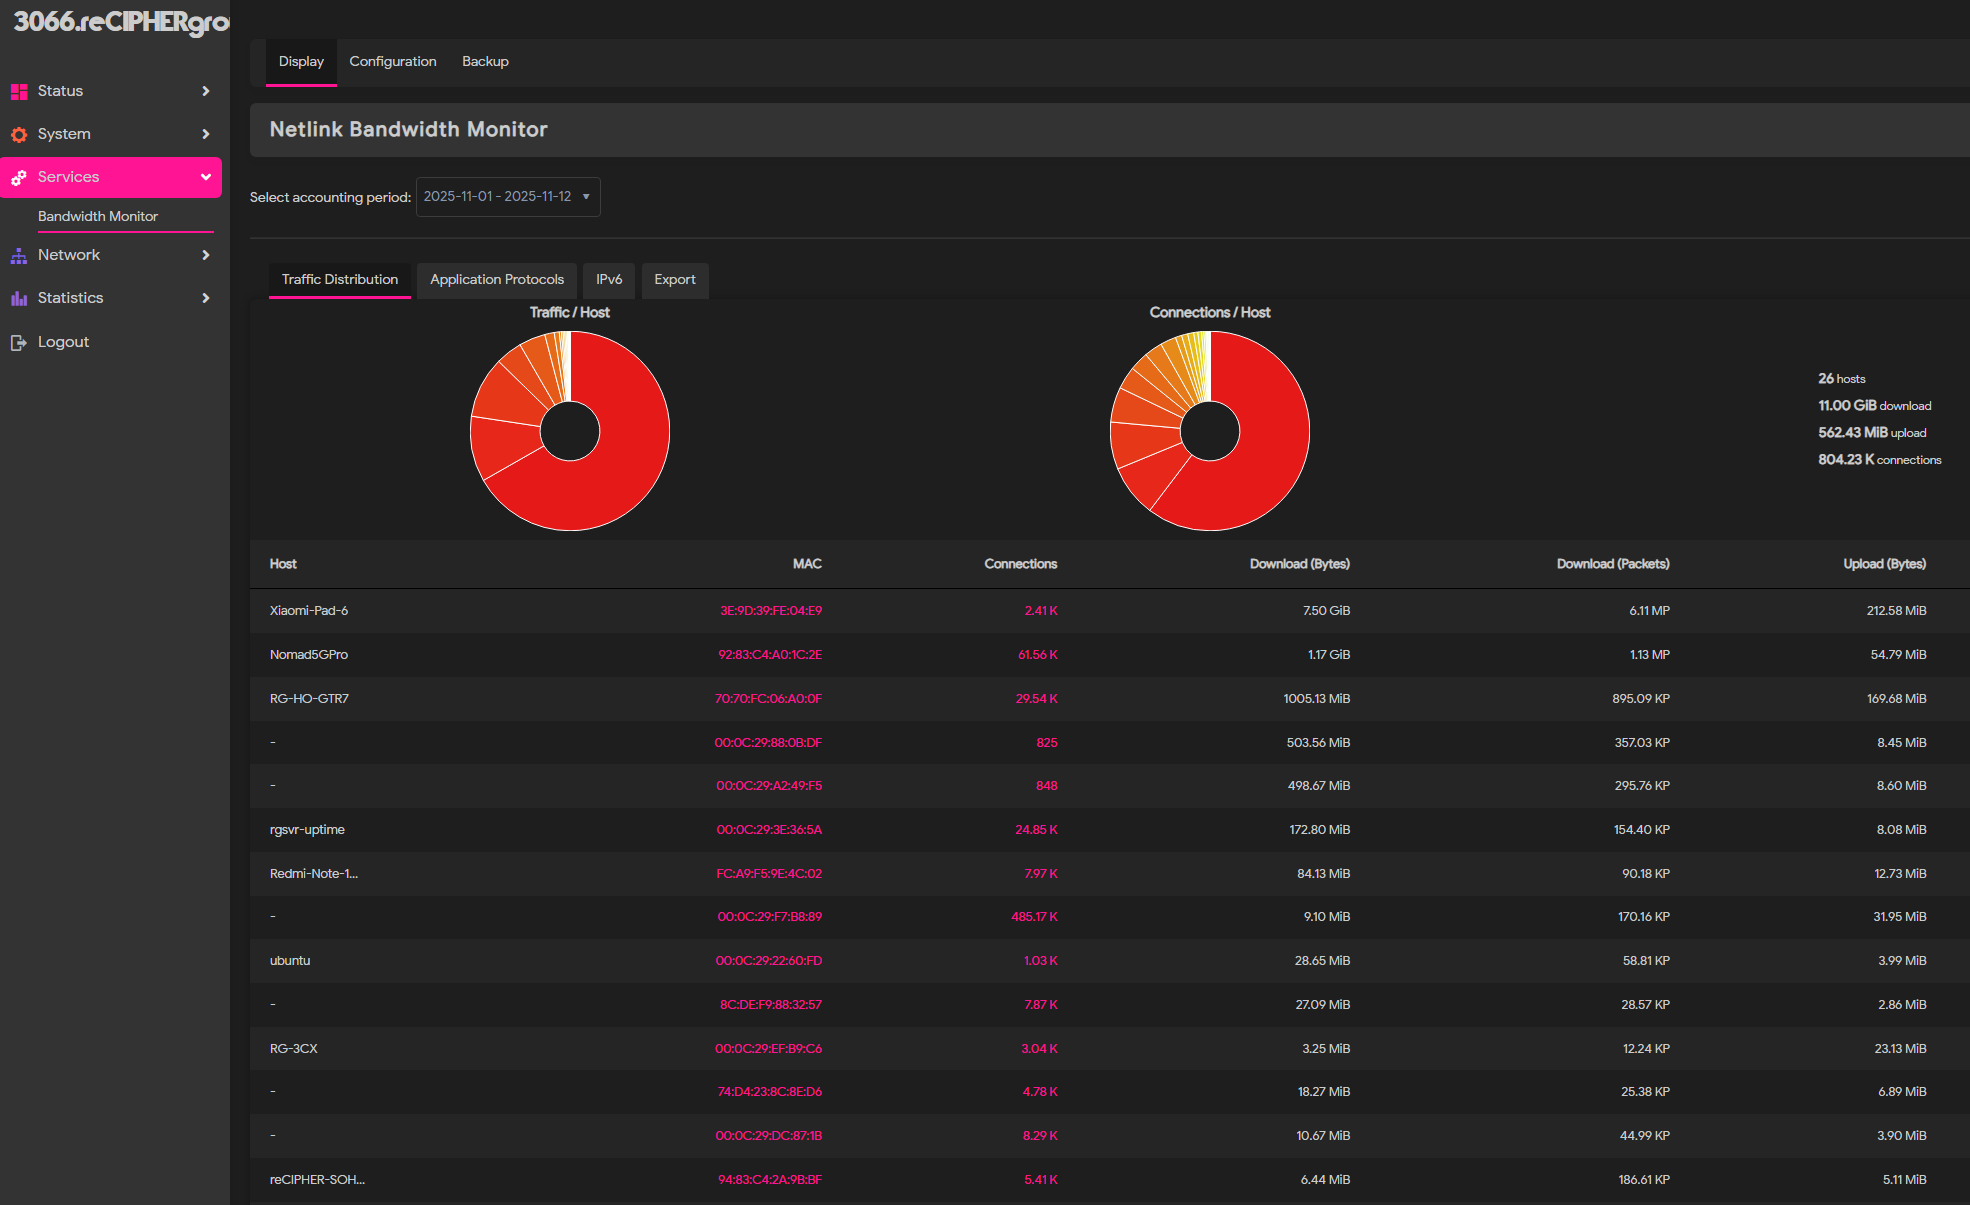Open Bandwidth Monitor sidebar link

pyautogui.click(x=98, y=216)
